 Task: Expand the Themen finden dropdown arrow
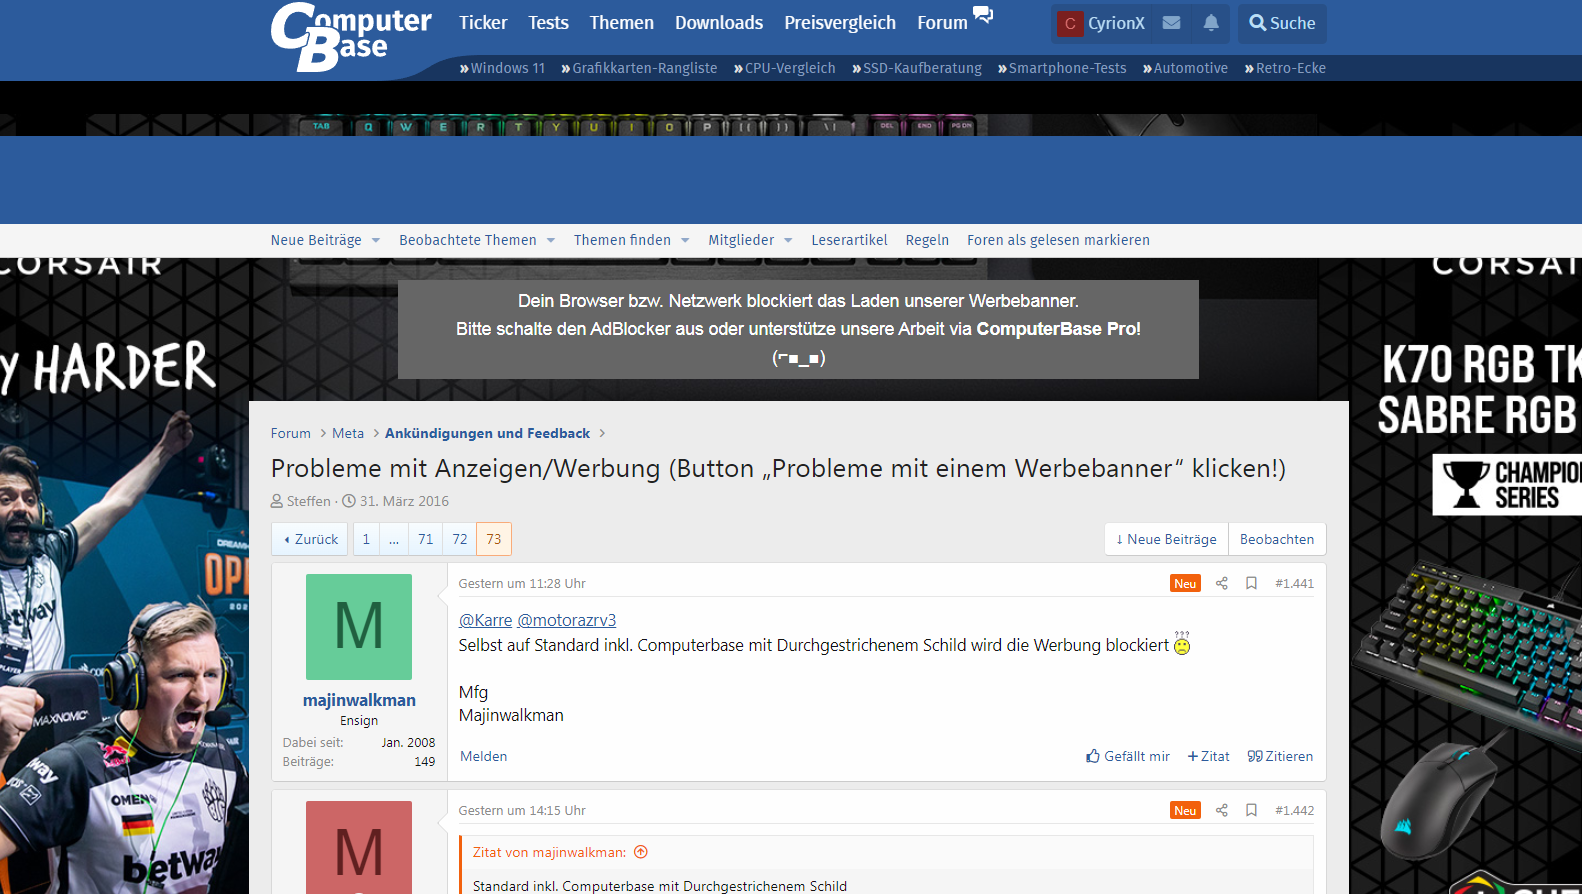(685, 240)
